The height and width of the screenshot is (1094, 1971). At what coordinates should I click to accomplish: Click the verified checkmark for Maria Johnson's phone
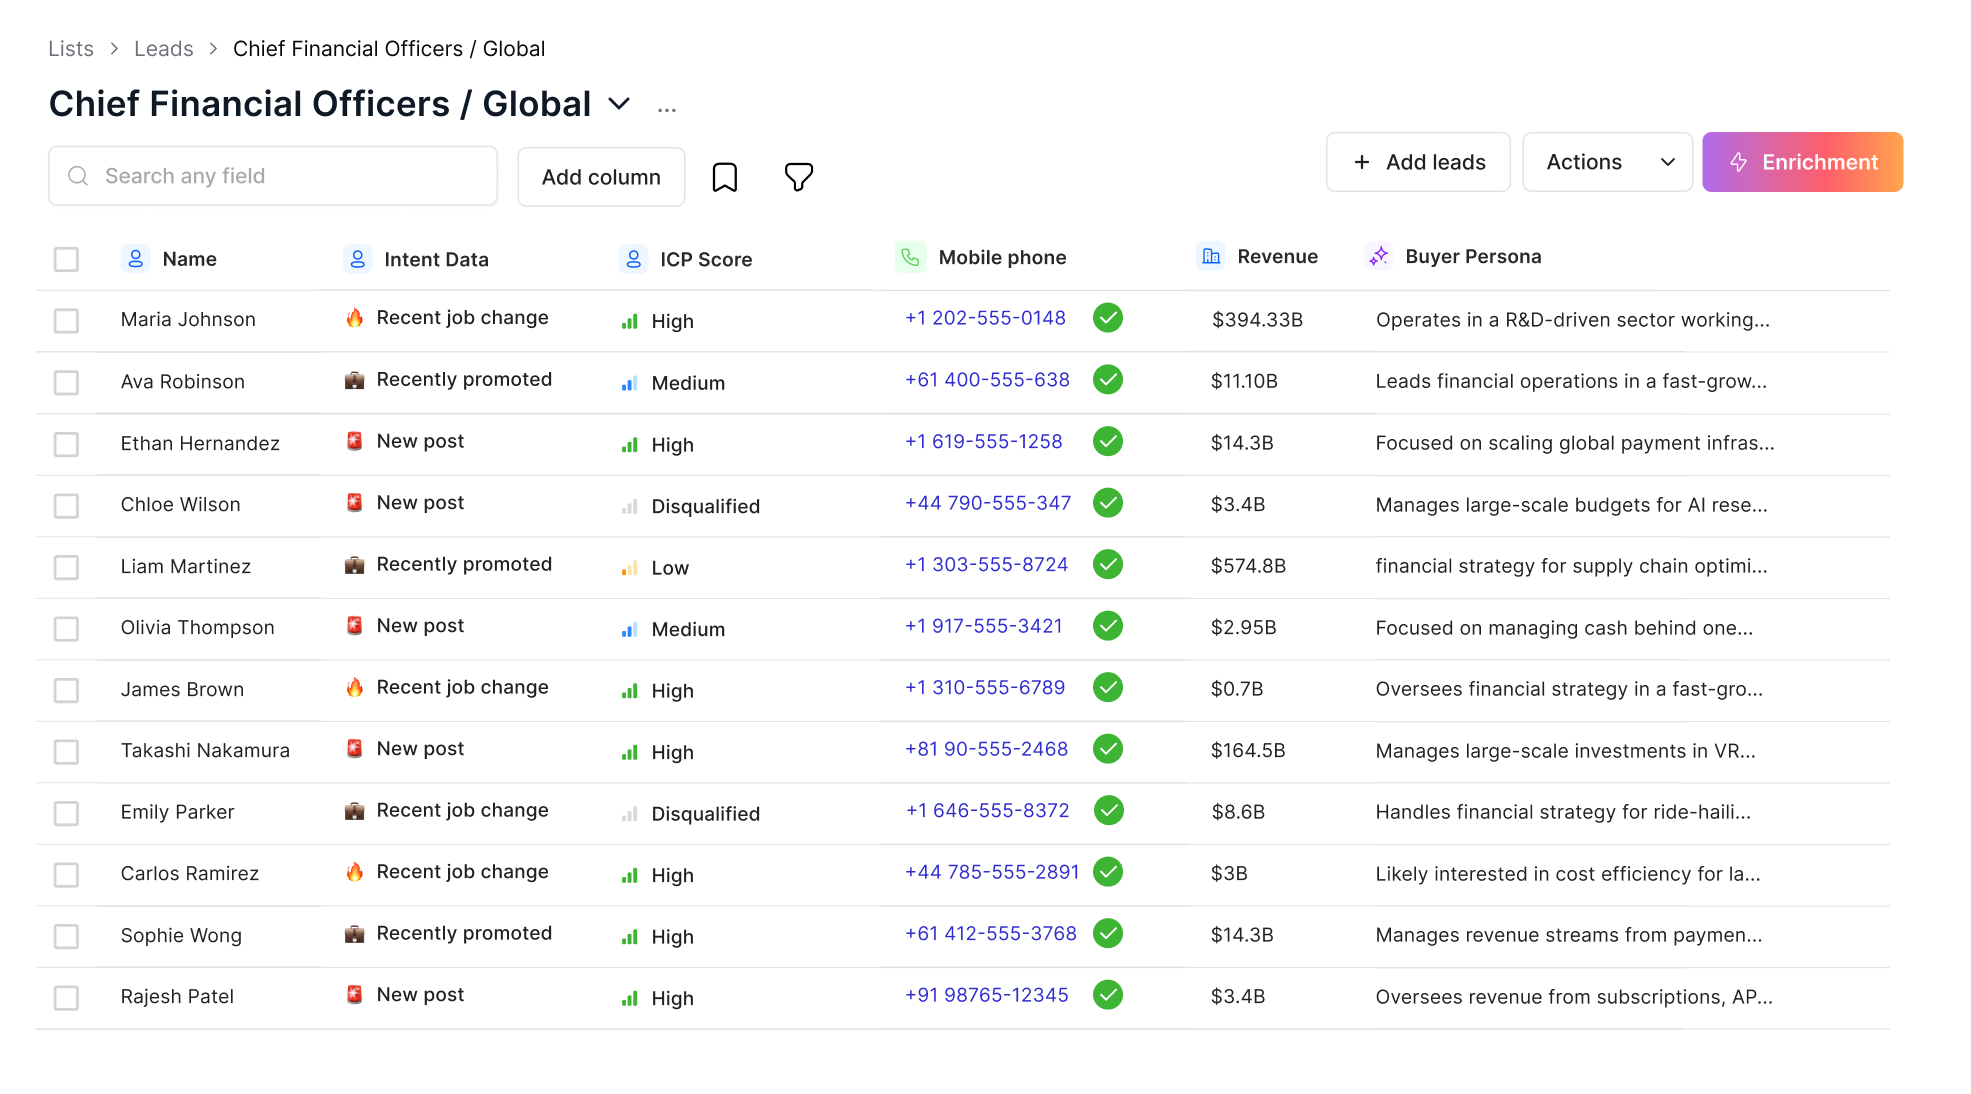[x=1108, y=318]
